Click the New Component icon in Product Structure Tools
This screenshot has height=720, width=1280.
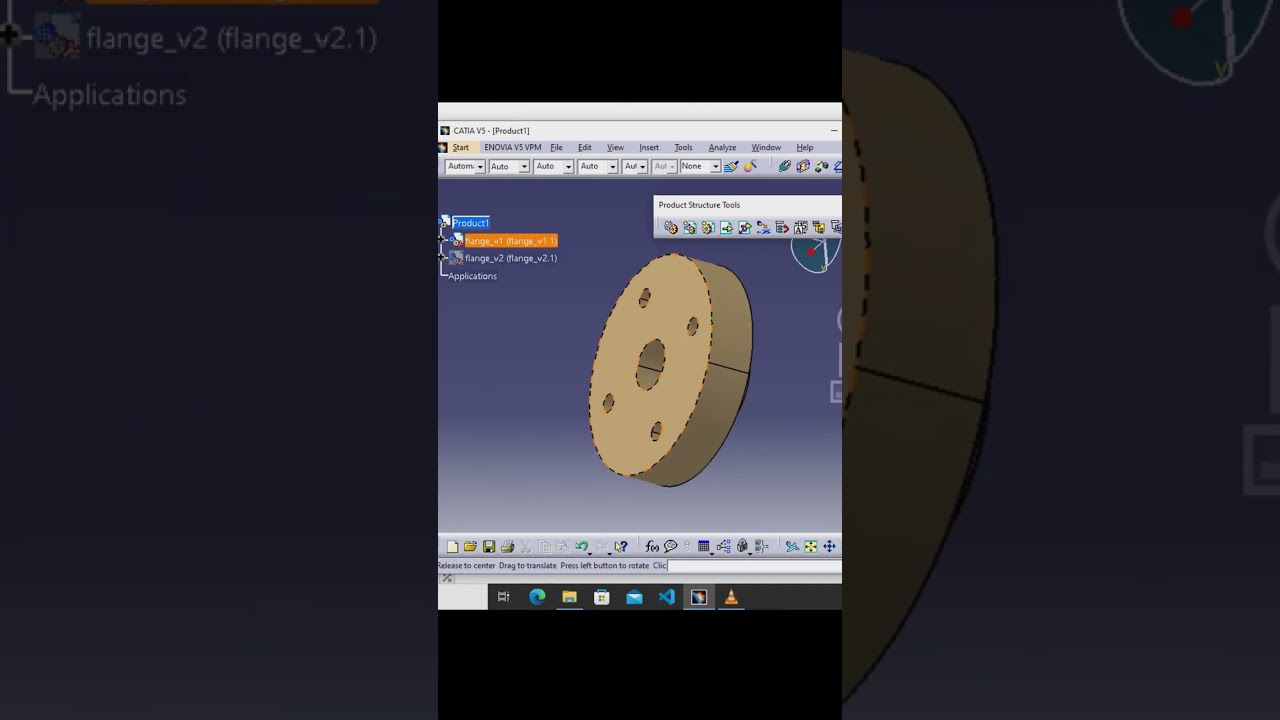[x=671, y=228]
